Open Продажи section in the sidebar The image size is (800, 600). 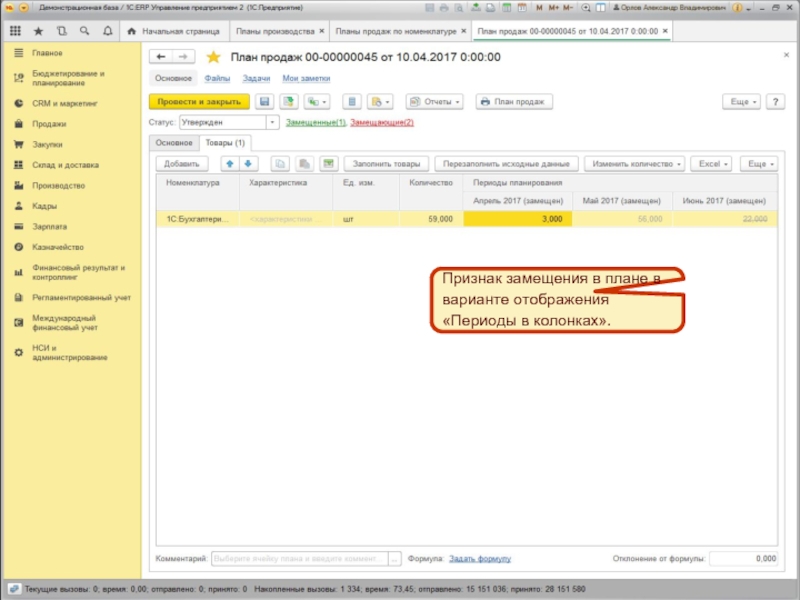48,124
